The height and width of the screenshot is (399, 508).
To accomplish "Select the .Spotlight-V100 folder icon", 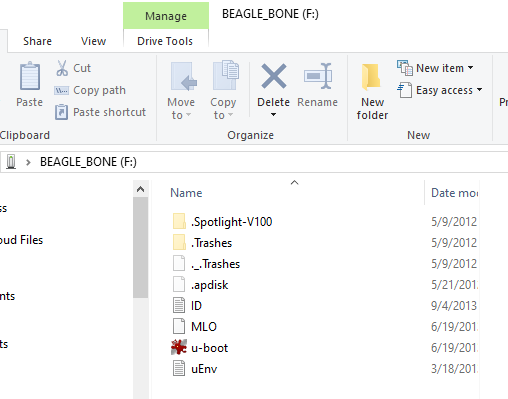I will [179, 221].
